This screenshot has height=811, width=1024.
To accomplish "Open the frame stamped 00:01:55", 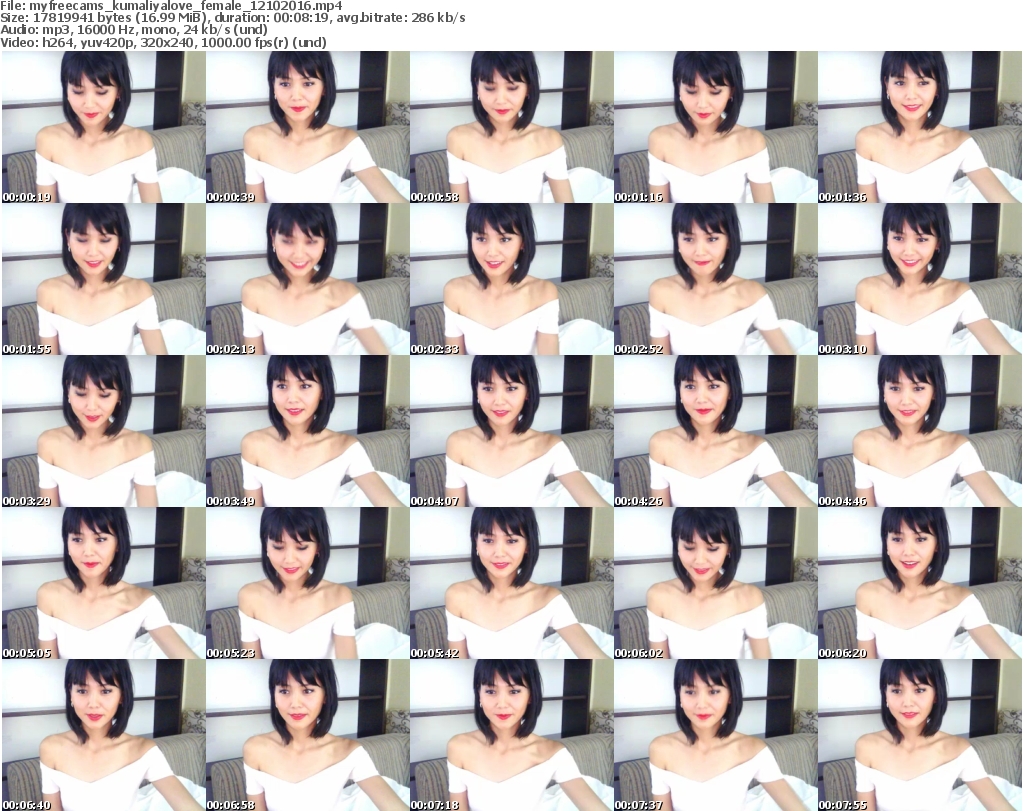I will pos(104,279).
